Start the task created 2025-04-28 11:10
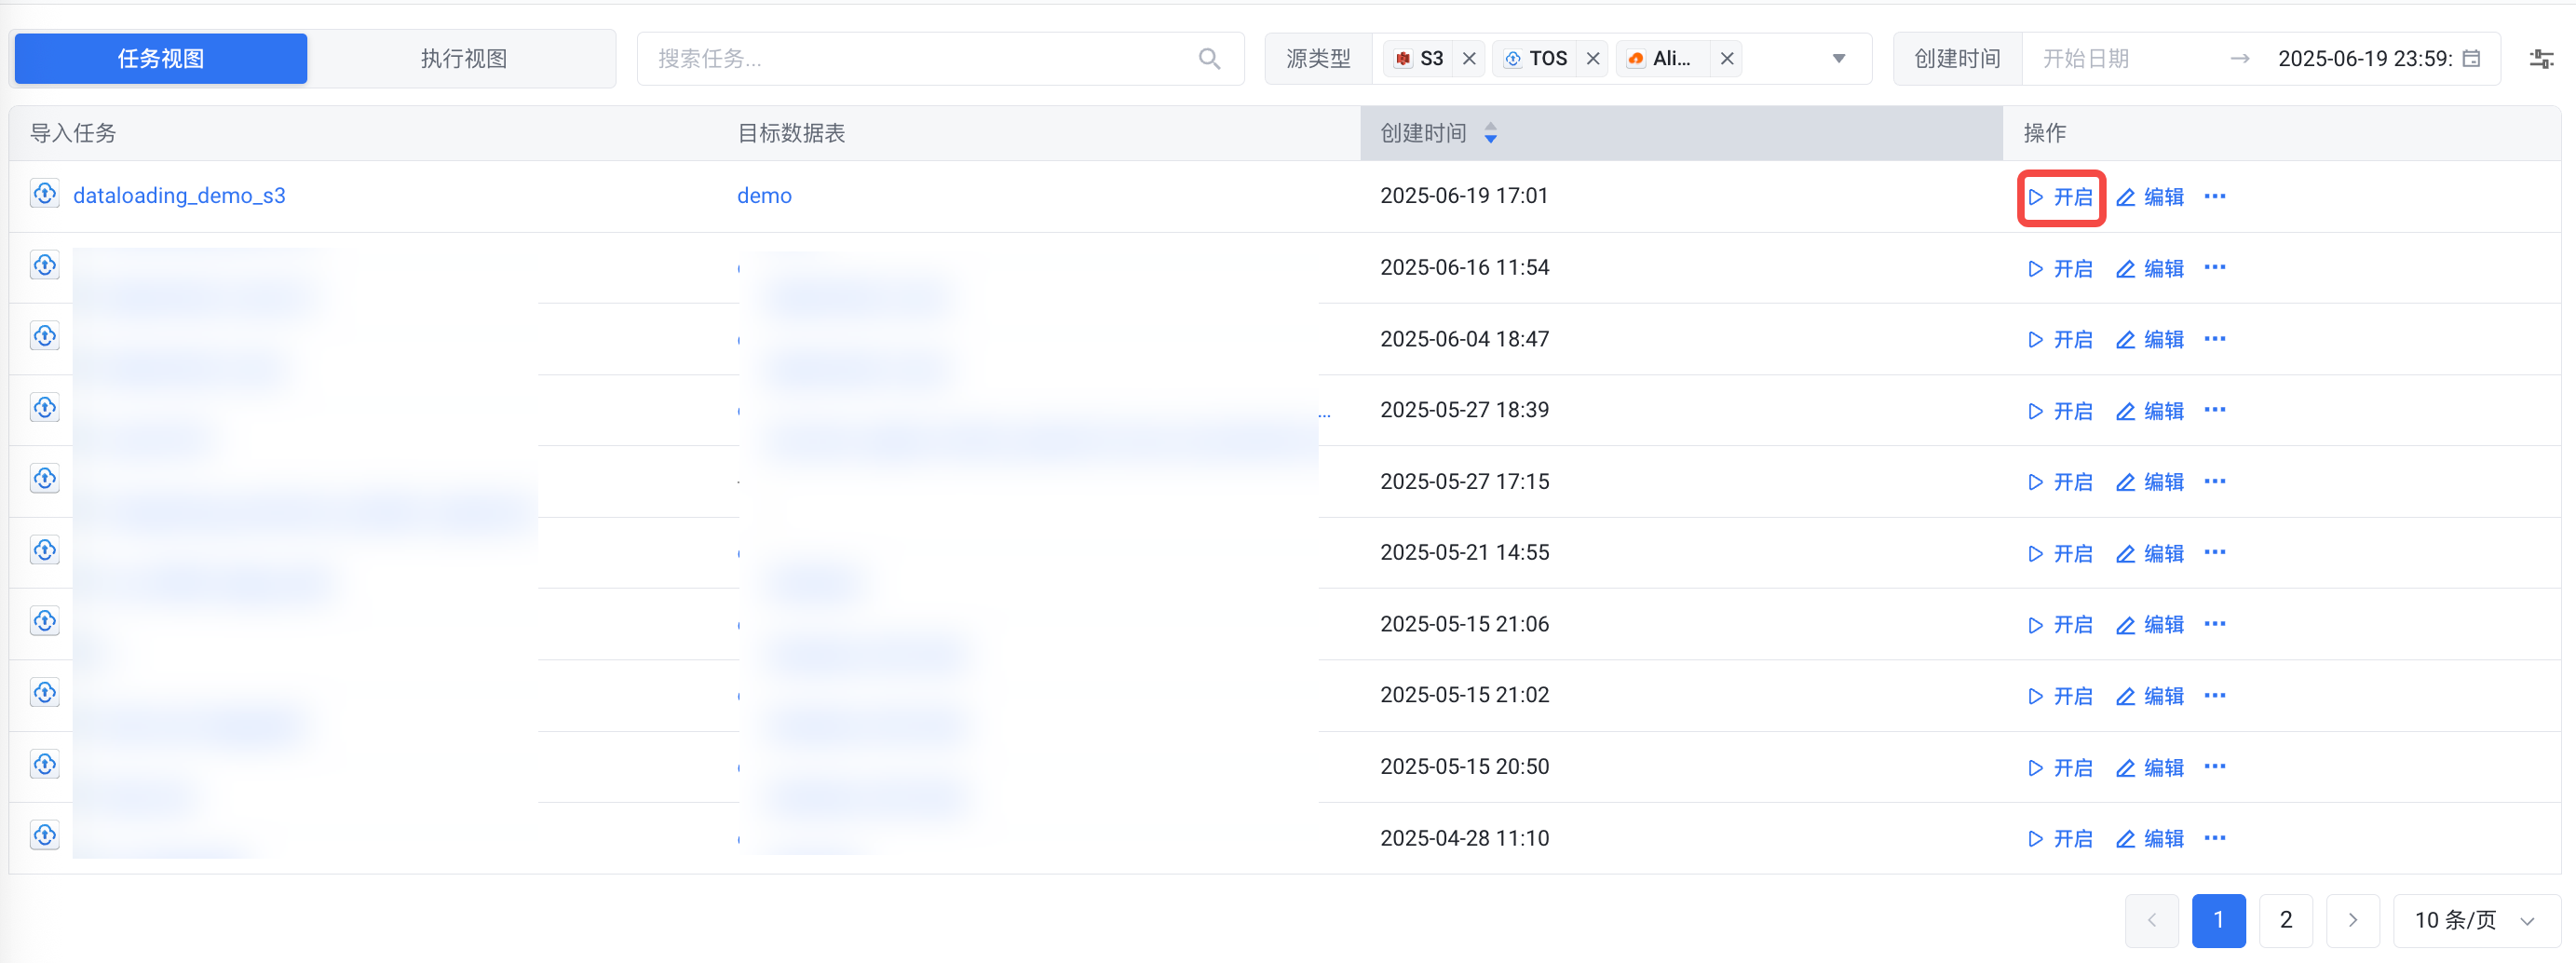 point(2060,839)
